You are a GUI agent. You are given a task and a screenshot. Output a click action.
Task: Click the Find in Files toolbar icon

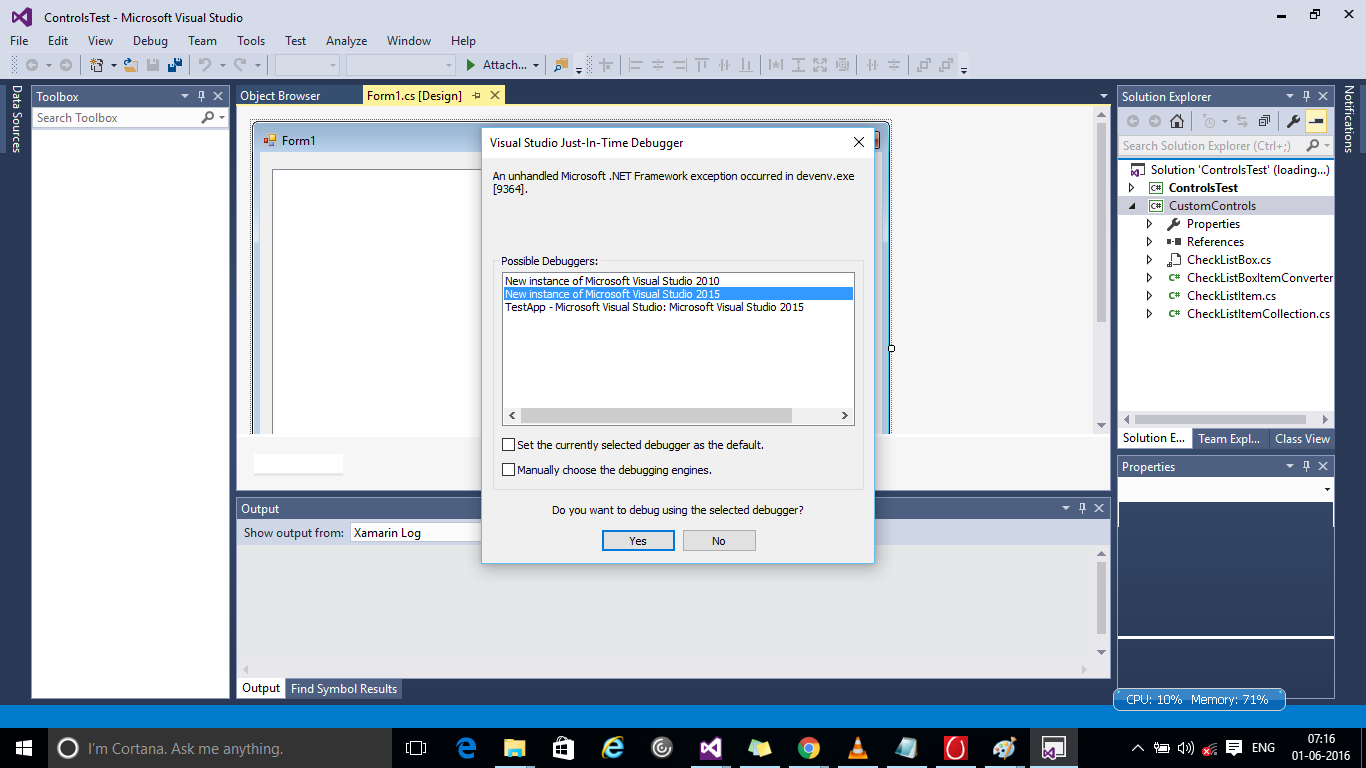coord(560,65)
